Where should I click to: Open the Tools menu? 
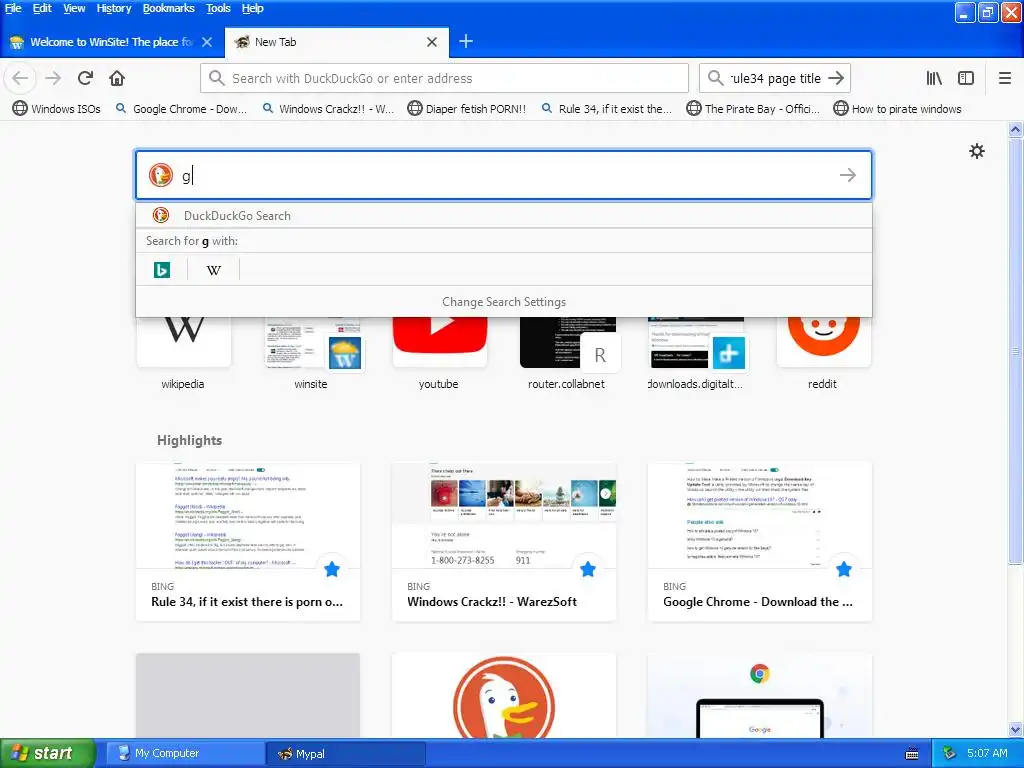218,8
